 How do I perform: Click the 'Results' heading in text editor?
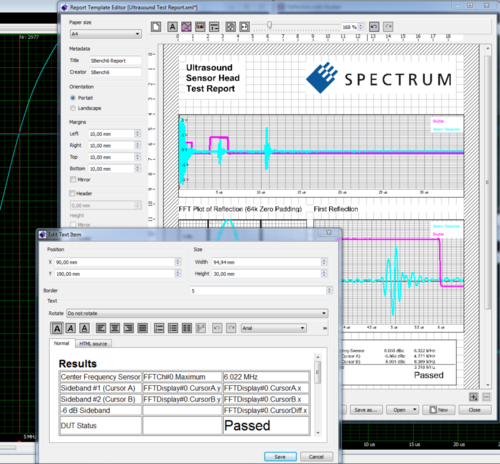click(78, 363)
